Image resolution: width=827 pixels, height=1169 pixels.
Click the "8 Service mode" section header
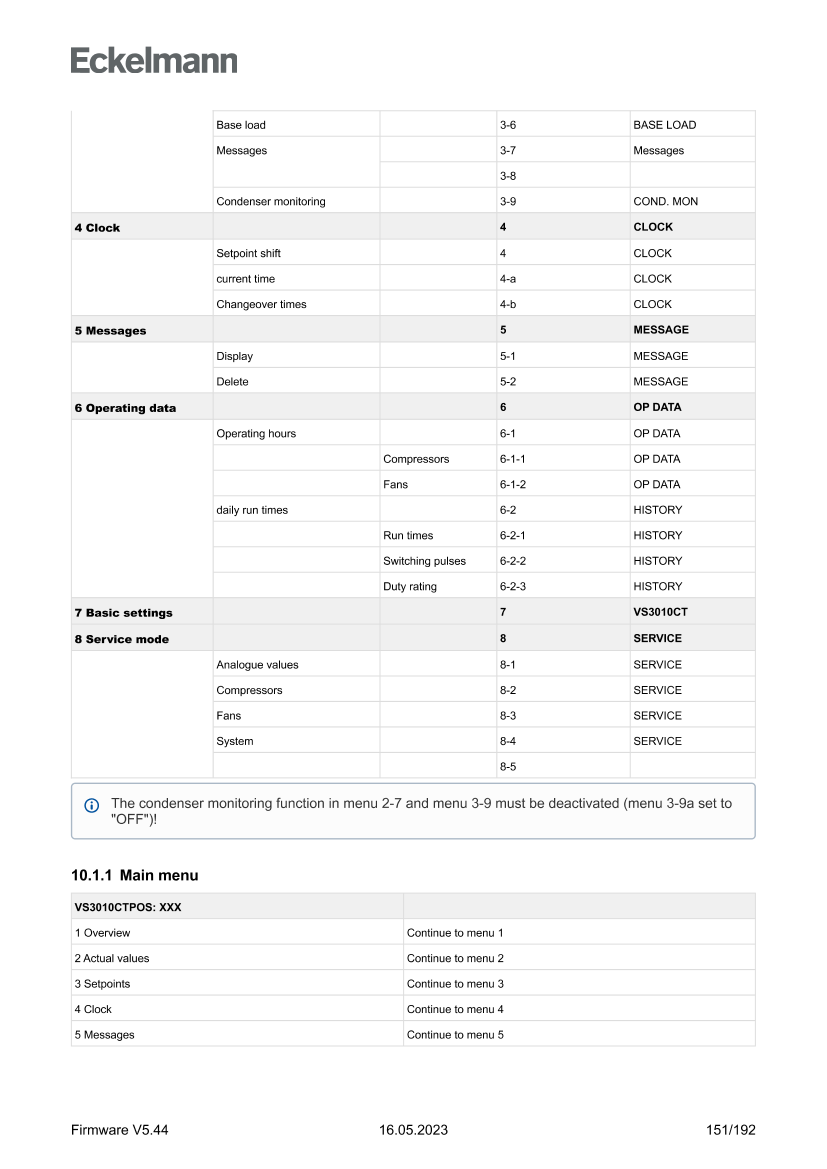(121, 639)
